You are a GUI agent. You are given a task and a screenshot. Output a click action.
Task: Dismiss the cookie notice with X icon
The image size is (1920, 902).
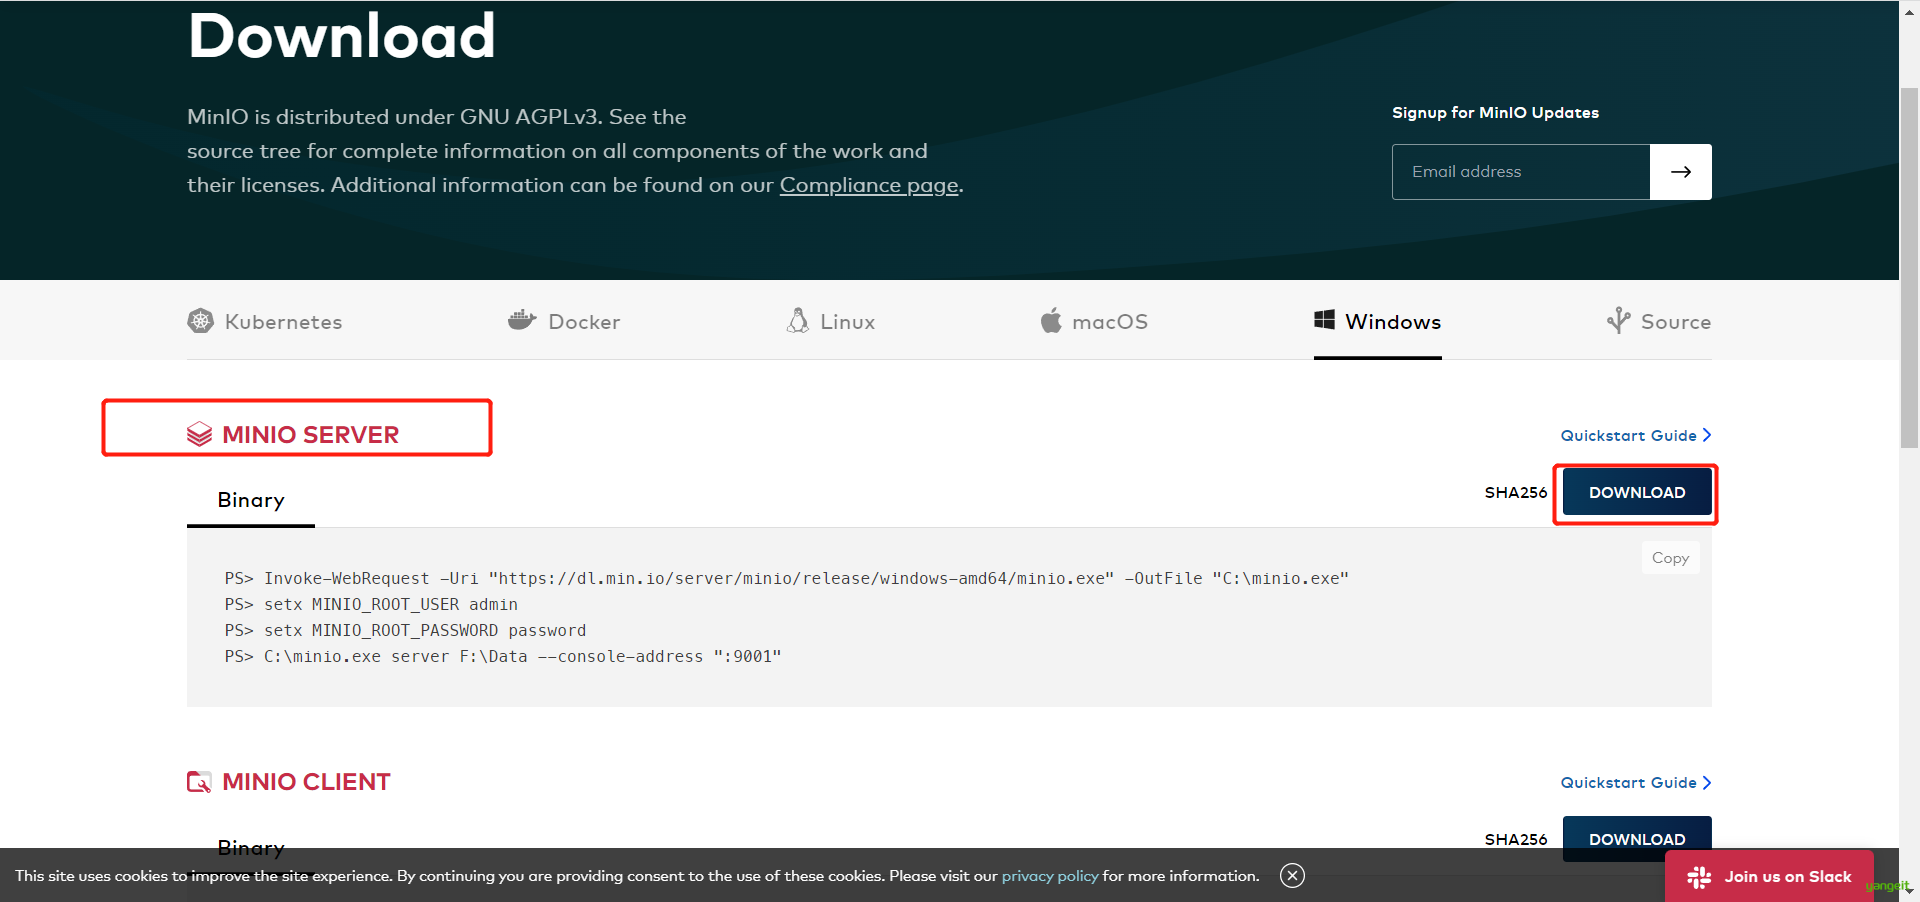coord(1292,876)
